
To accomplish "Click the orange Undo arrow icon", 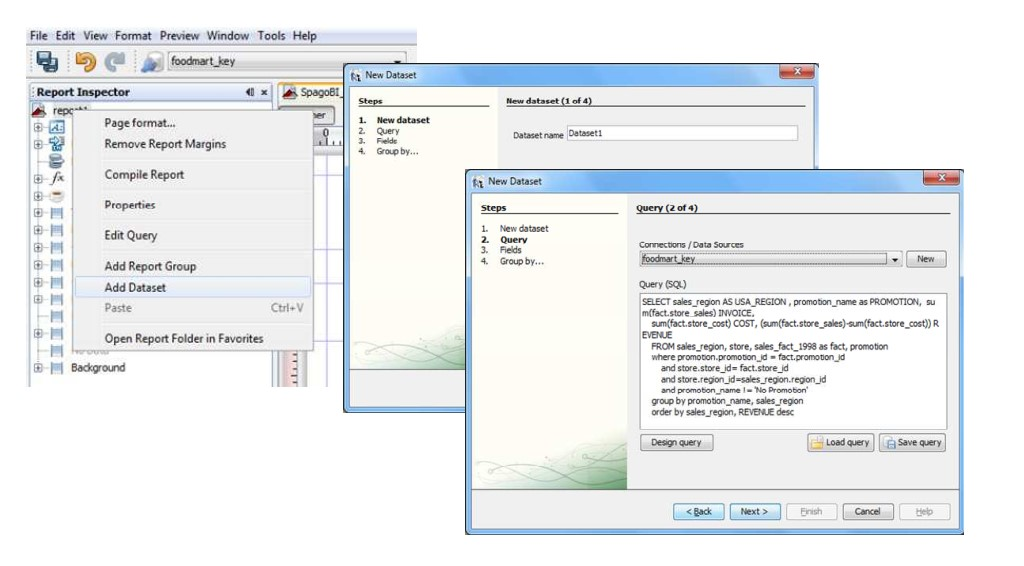I will tap(86, 61).
